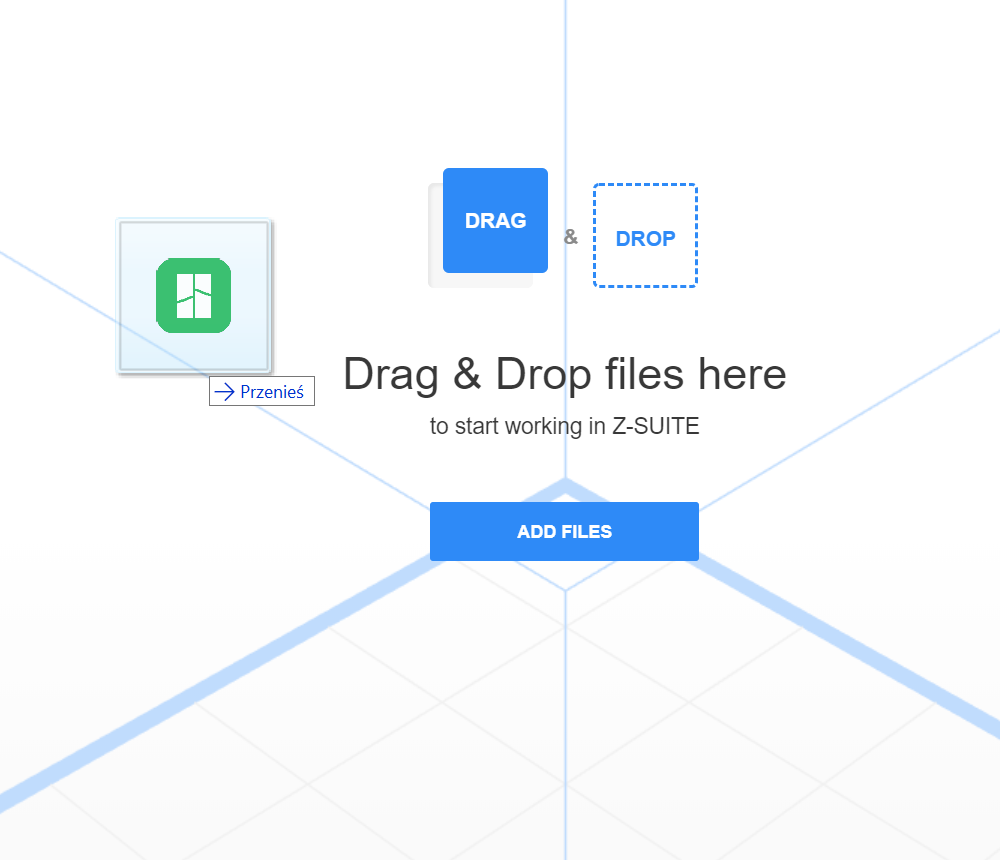Click the 'Drag & Drop files here' heading
Image resolution: width=1000 pixels, height=860 pixels.
pyautogui.click(x=564, y=374)
